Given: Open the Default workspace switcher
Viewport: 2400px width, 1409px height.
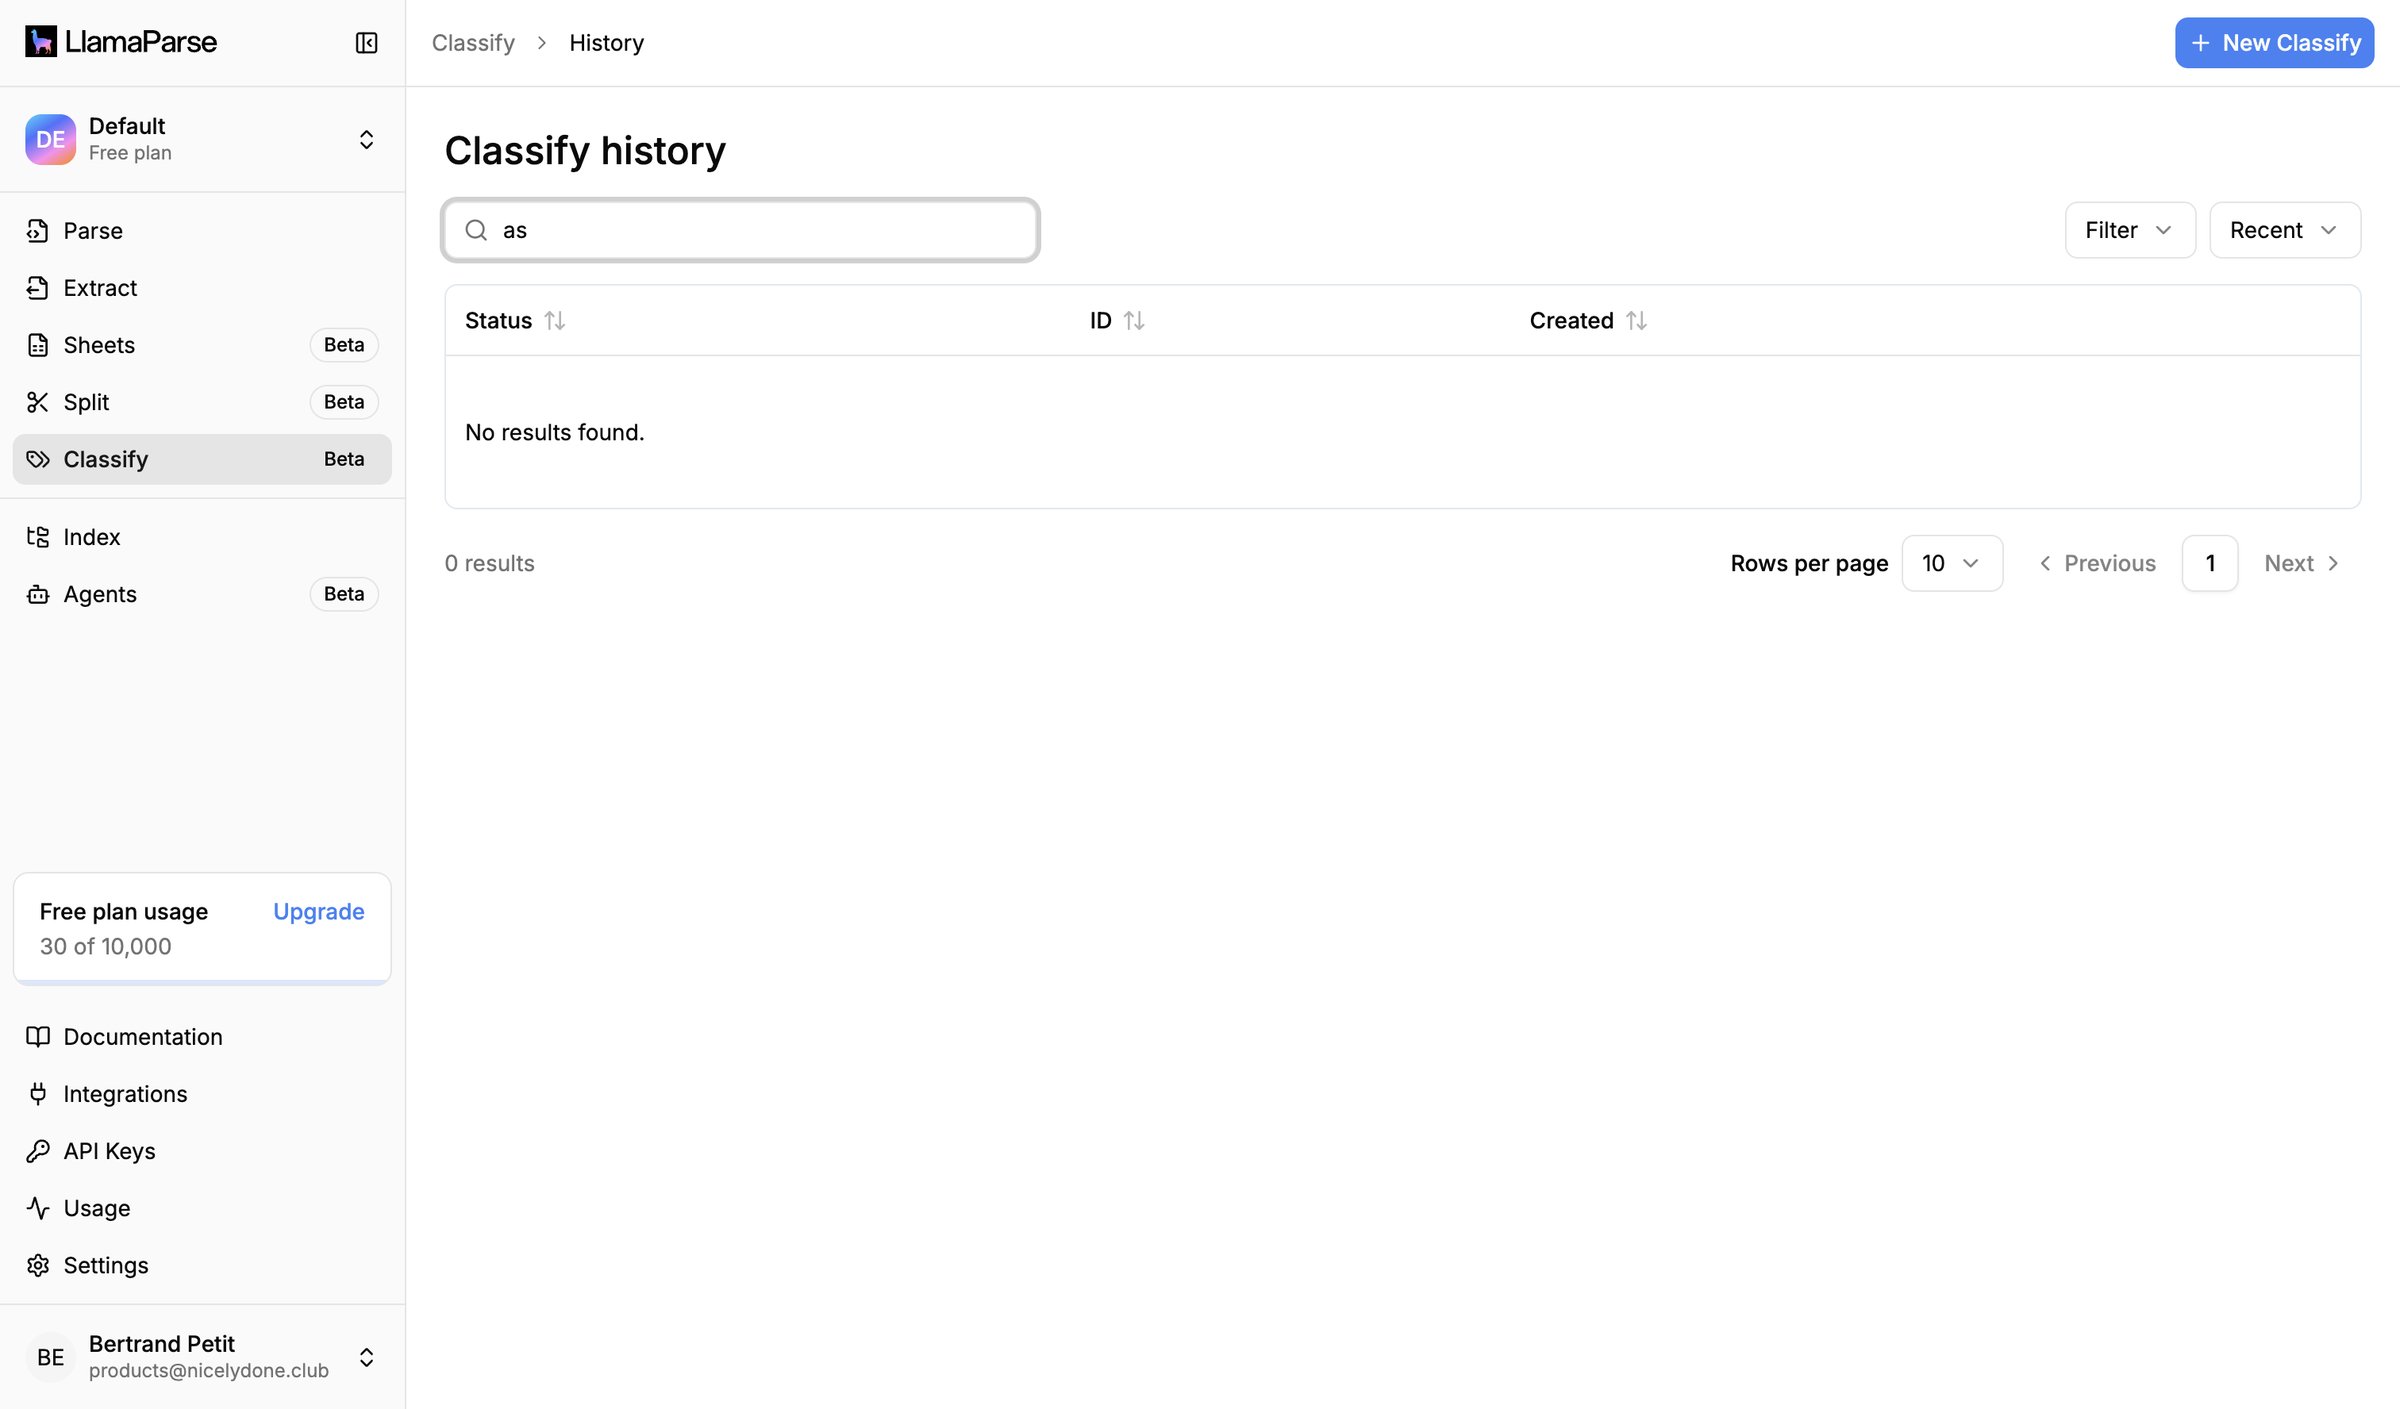Looking at the screenshot, I should coord(202,139).
